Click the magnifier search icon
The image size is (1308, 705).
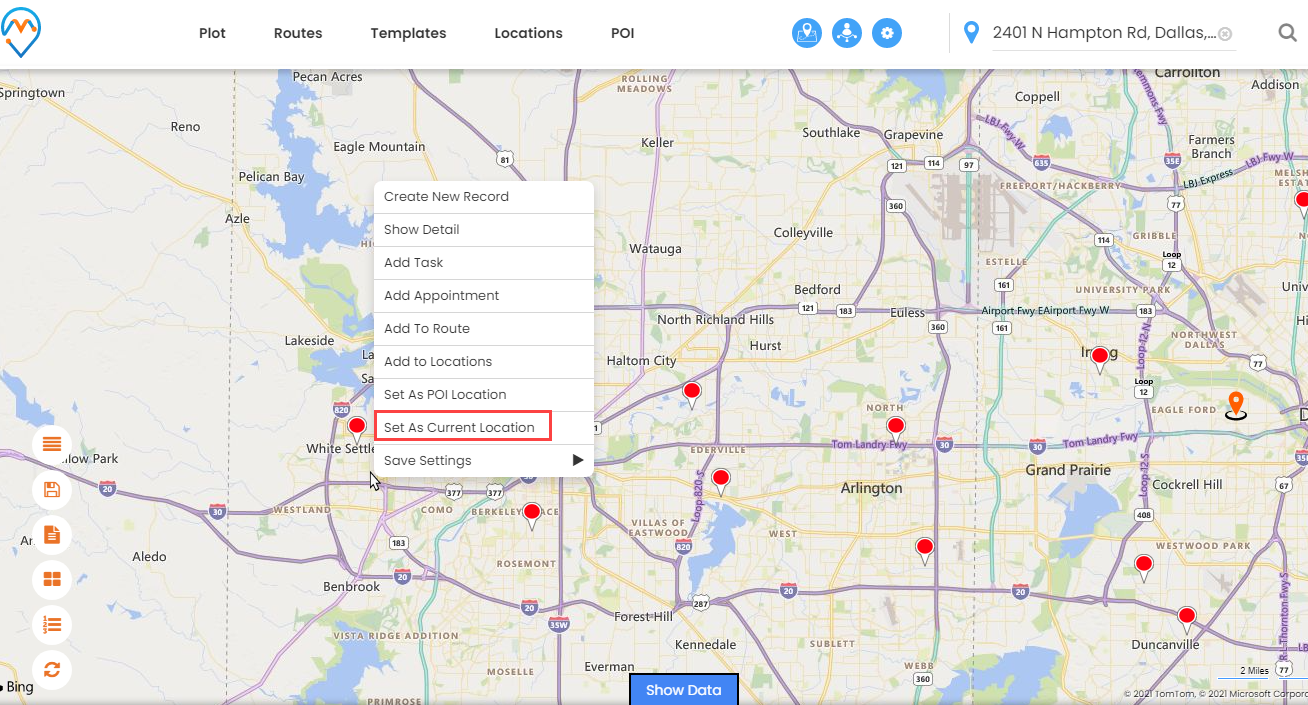[1287, 33]
